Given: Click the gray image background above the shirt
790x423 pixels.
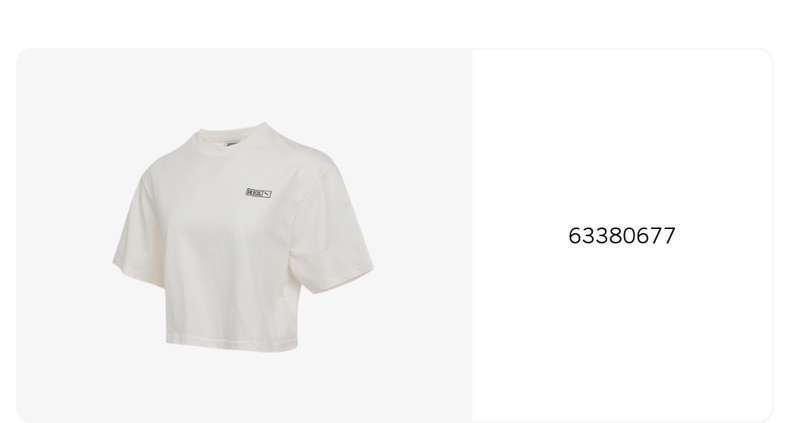Looking at the screenshot, I should [244, 83].
